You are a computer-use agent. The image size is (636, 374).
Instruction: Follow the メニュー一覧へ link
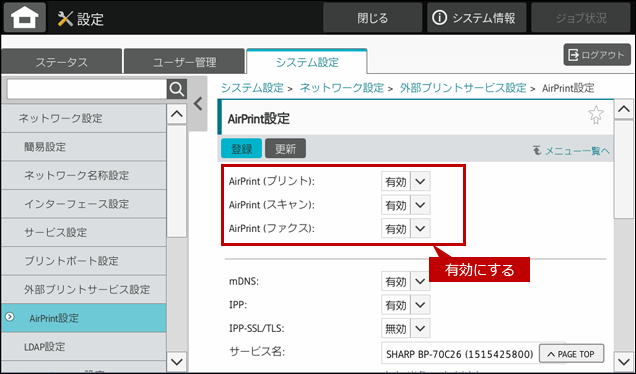(x=572, y=150)
